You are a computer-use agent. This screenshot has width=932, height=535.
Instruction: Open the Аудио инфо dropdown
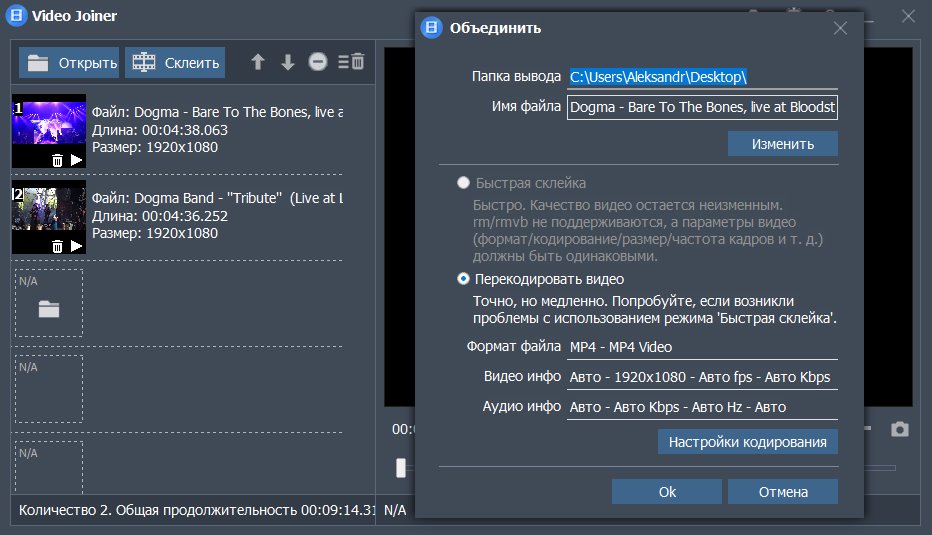(702, 407)
